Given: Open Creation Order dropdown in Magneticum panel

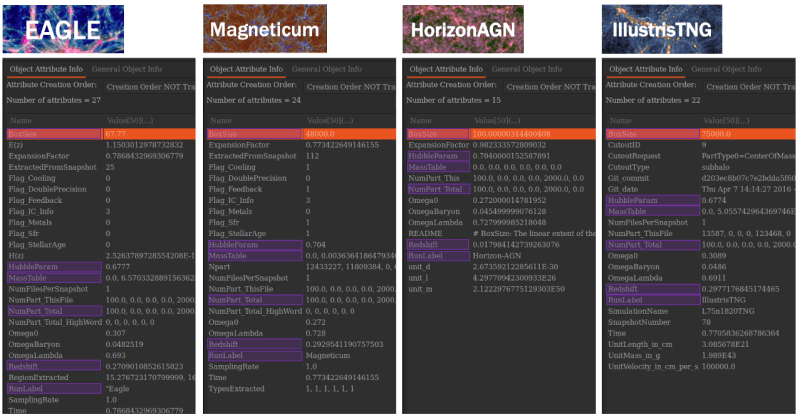Looking at the screenshot, I should click(349, 87).
